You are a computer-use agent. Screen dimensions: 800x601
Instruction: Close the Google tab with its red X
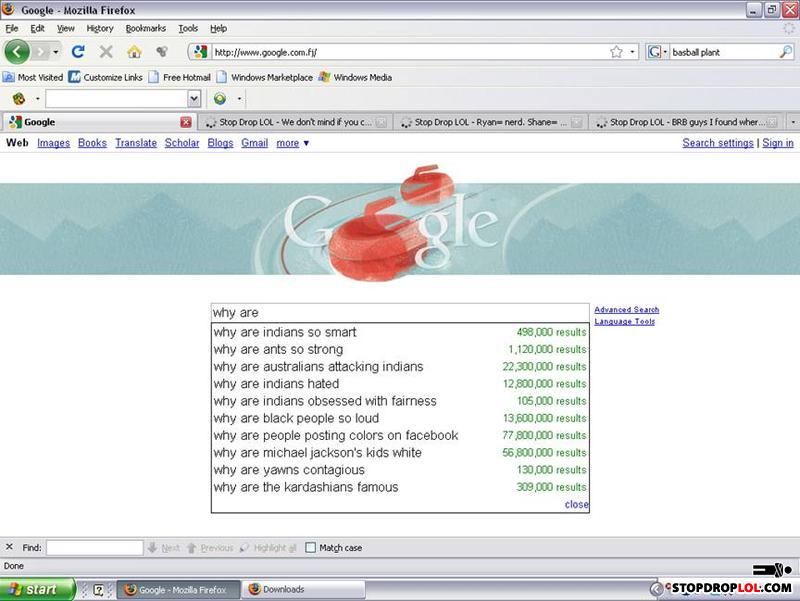point(186,122)
